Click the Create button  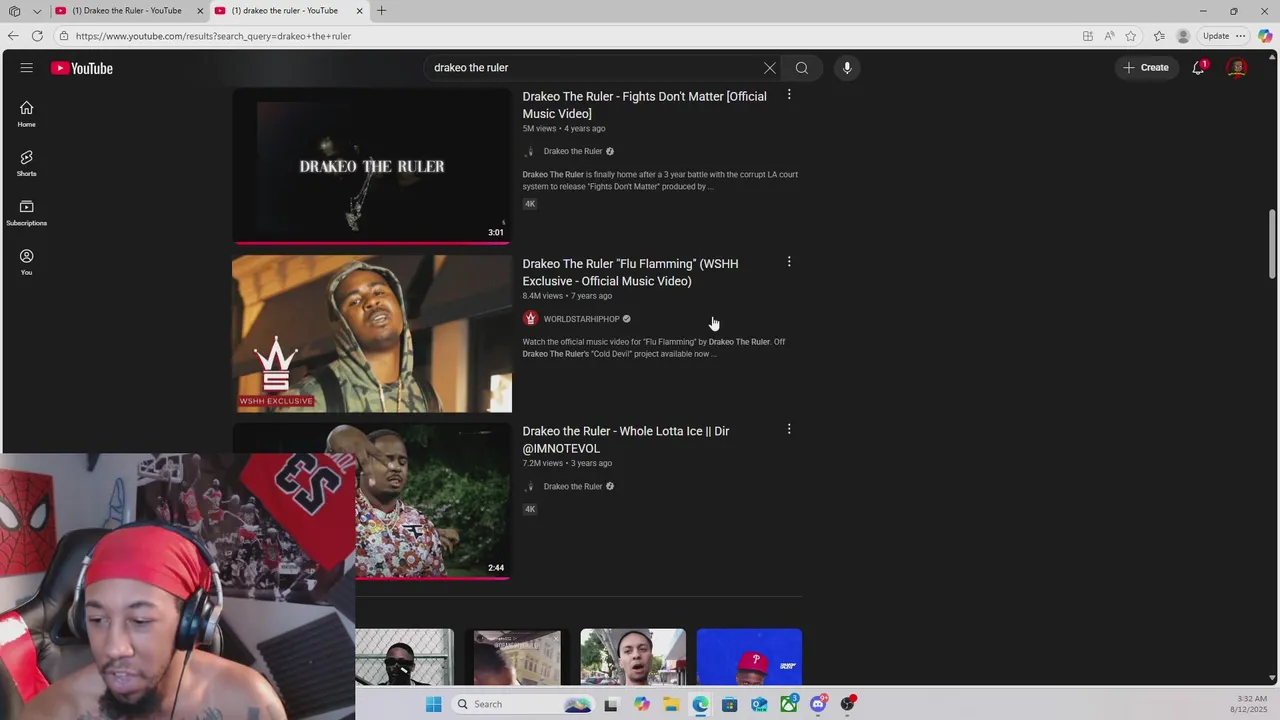tap(1146, 68)
